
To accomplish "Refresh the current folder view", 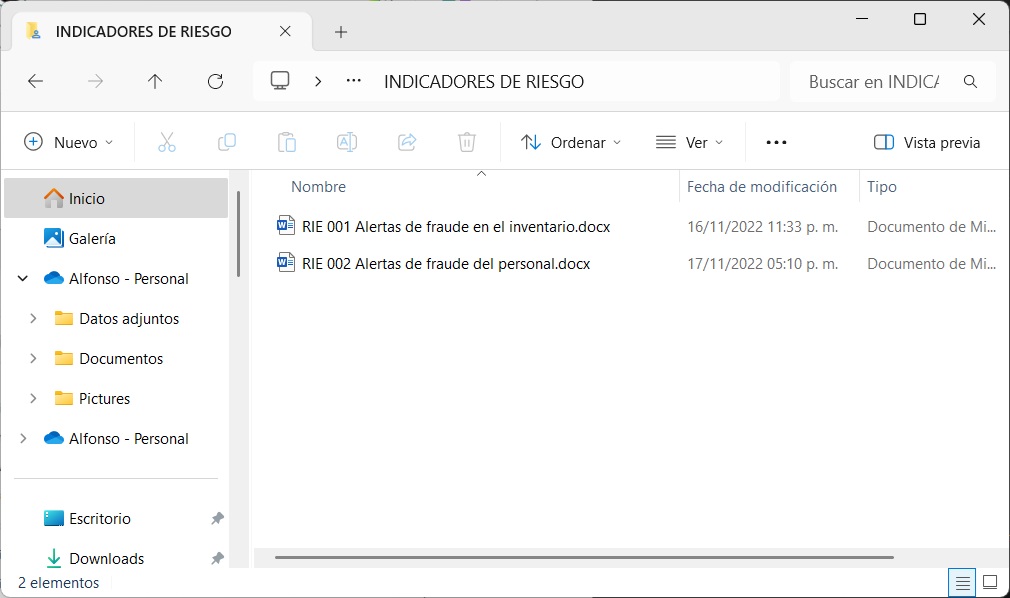I will (215, 82).
